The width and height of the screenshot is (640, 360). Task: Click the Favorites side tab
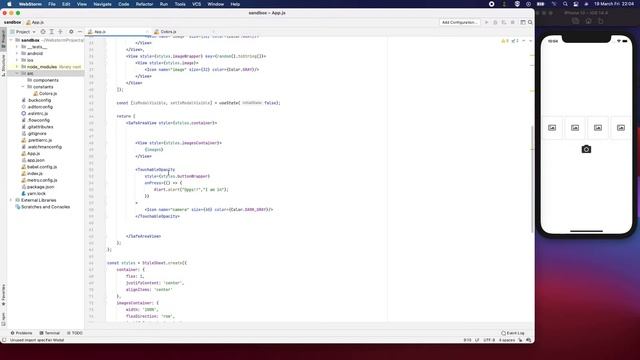coord(4,295)
